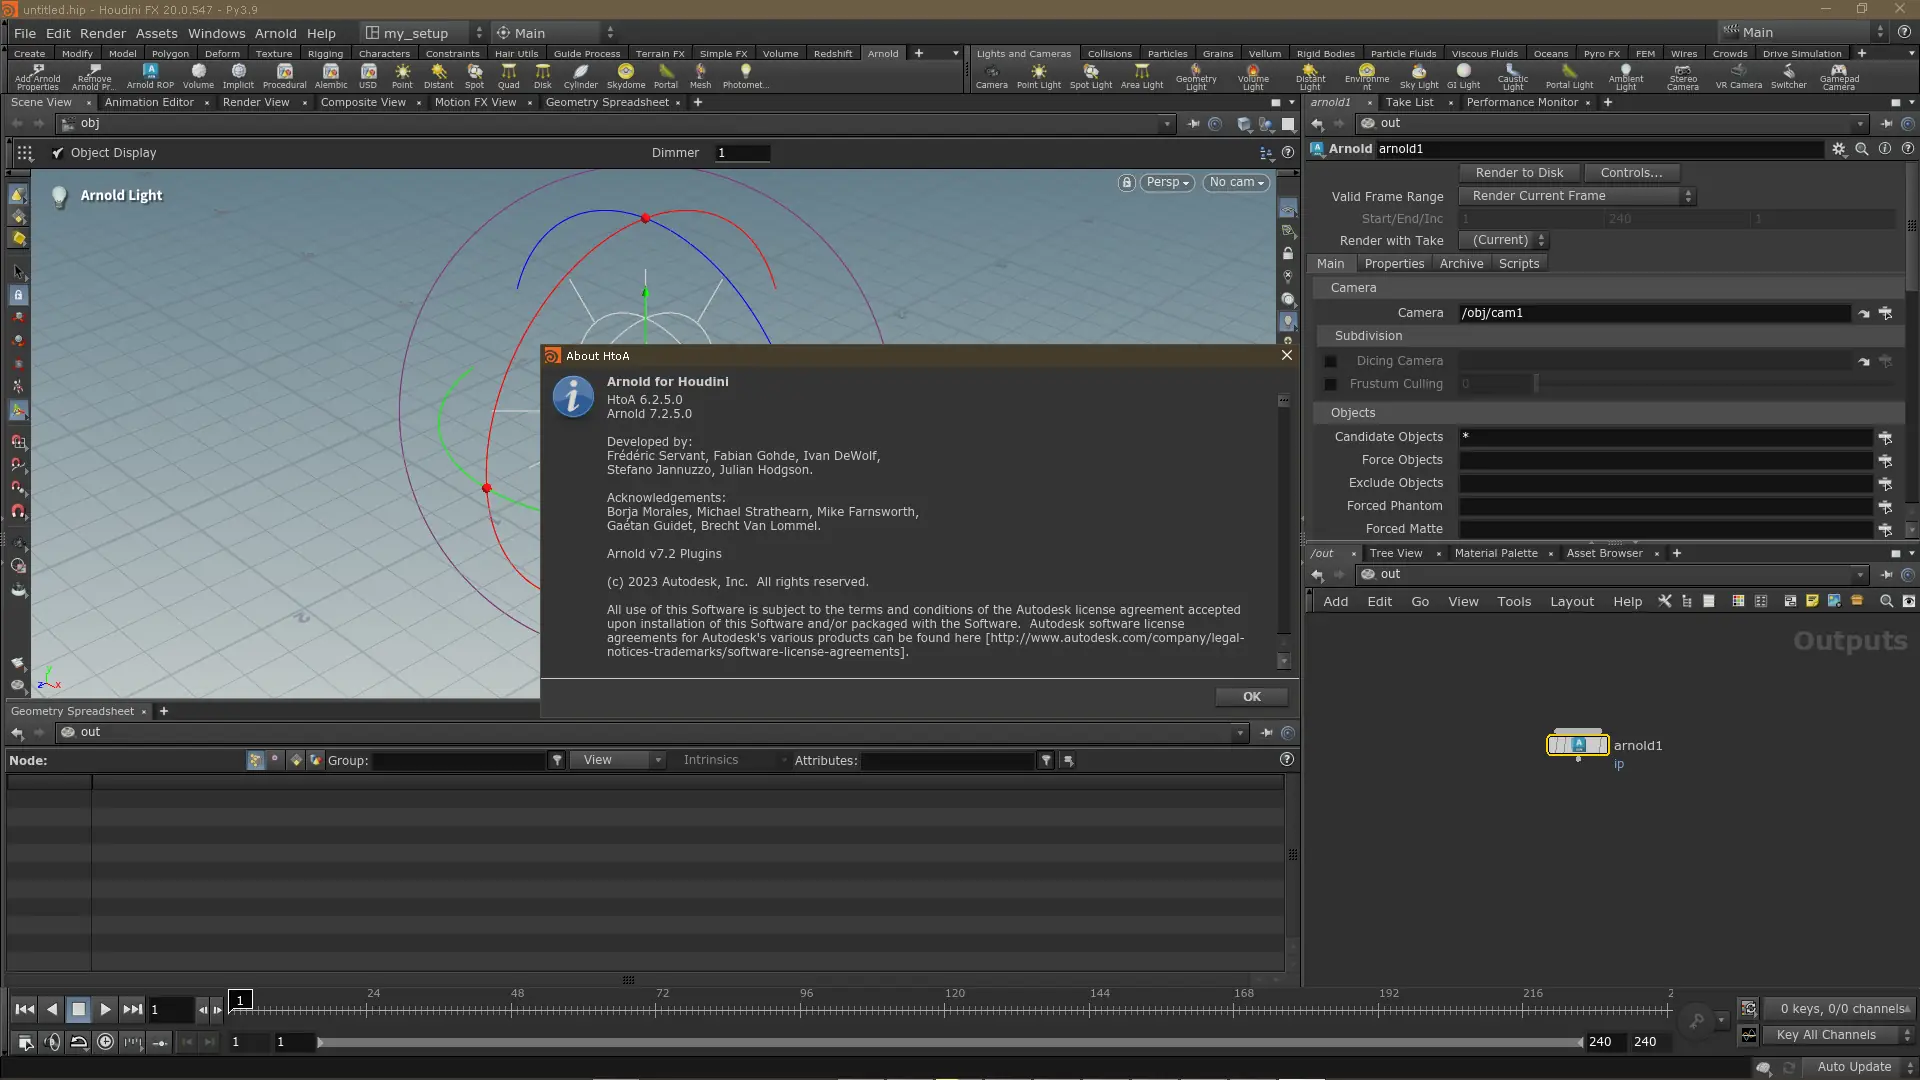
Task: Toggle the Frustum Culling checkbox
Action: [1330, 384]
